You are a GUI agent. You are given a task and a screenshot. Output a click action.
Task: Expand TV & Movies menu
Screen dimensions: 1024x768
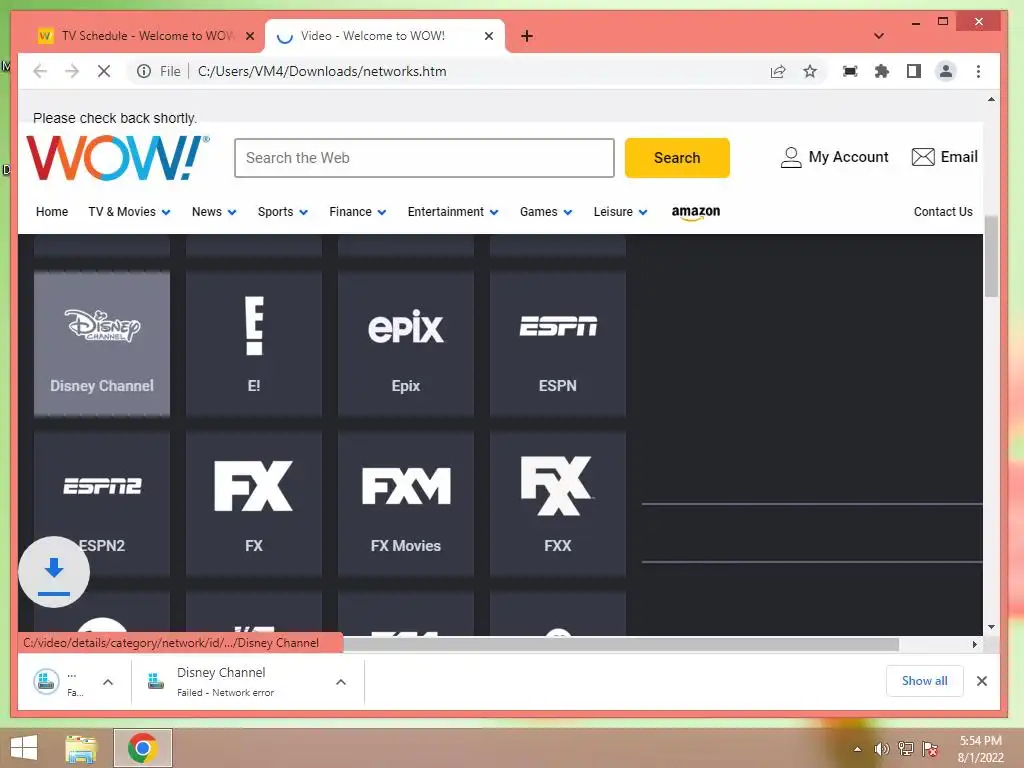pos(129,212)
